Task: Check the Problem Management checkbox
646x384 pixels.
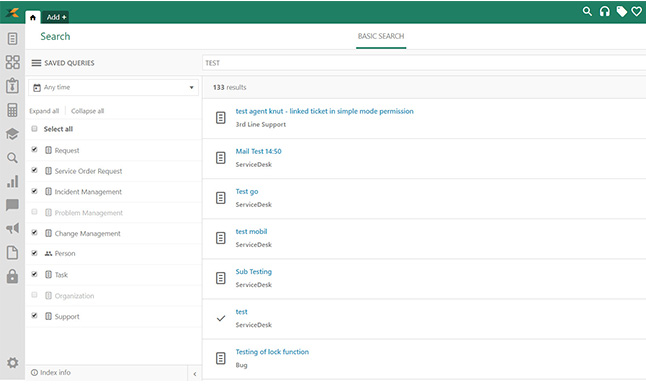Action: pos(35,212)
